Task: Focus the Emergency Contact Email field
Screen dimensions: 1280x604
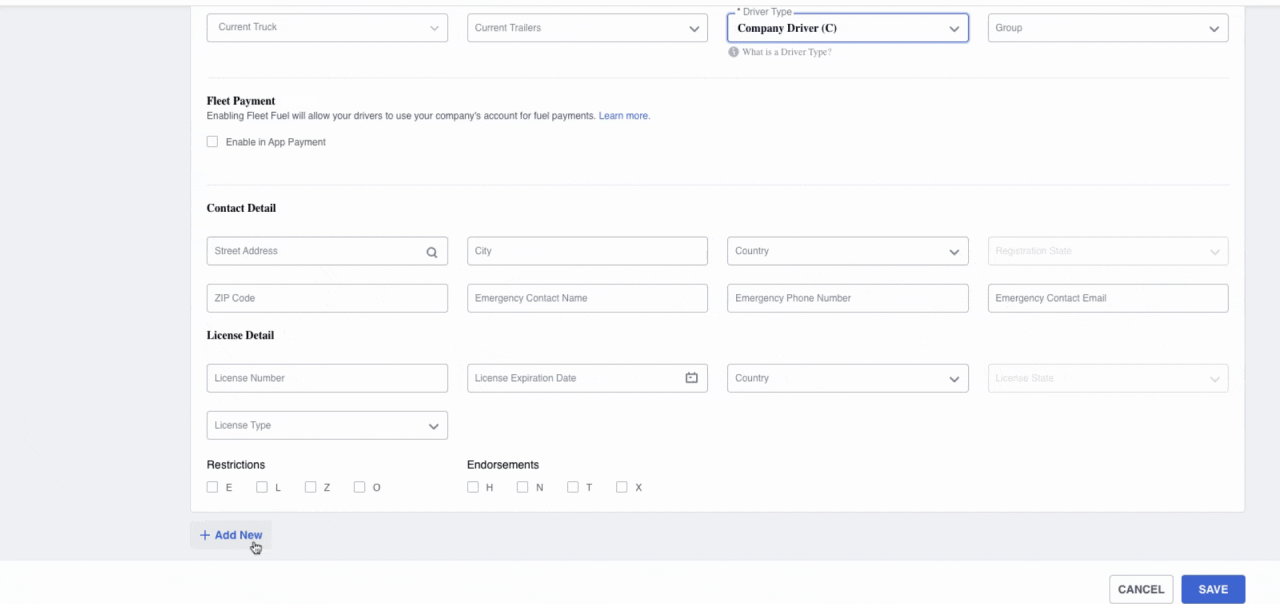Action: click(x=1107, y=298)
